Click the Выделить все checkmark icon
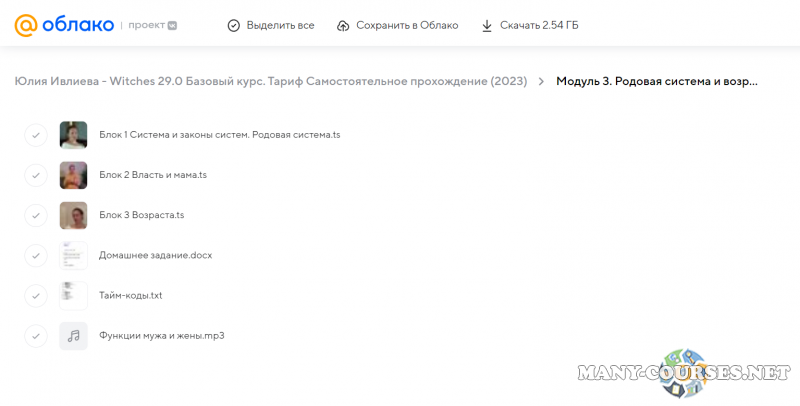The image size is (800, 406). pyautogui.click(x=234, y=25)
